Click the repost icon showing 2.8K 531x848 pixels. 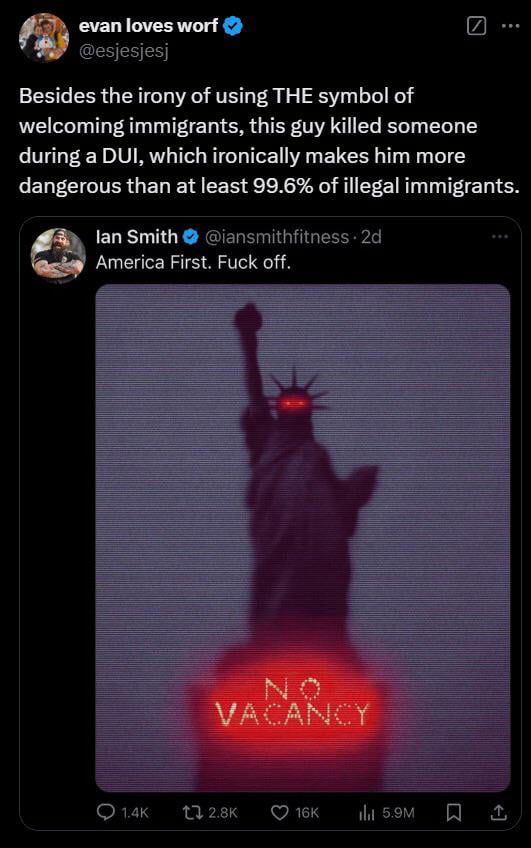click(x=191, y=812)
